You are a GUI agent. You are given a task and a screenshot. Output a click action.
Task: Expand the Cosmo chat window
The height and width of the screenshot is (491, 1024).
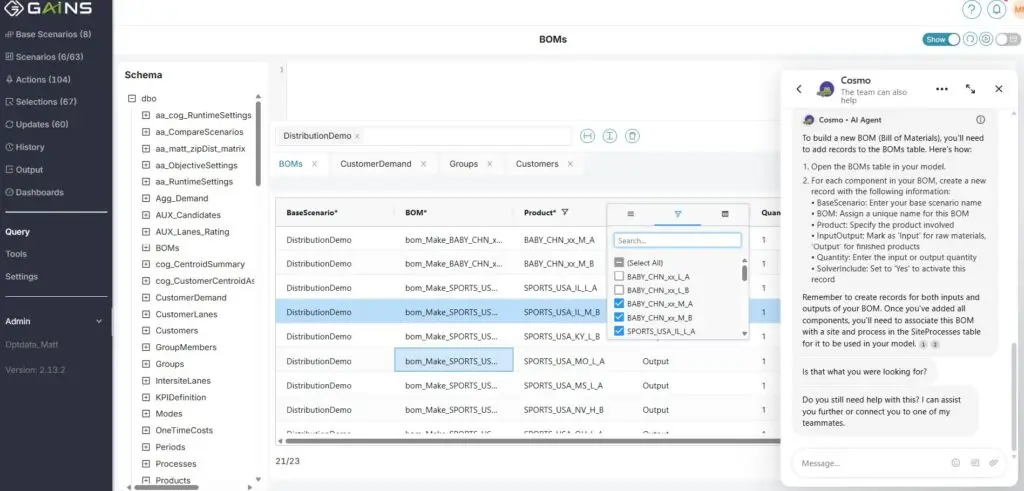970,89
